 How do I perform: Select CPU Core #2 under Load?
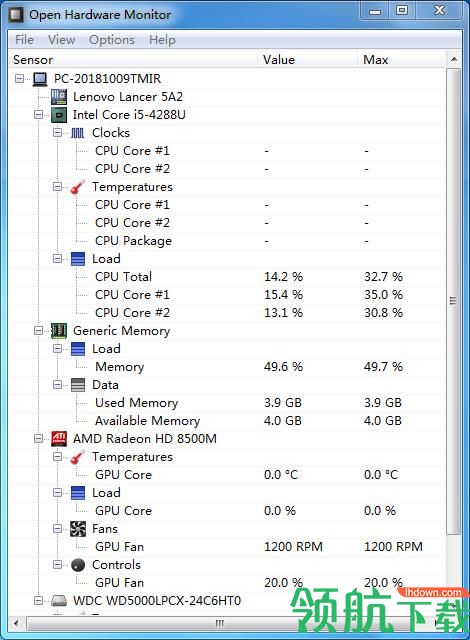tap(227, 313)
